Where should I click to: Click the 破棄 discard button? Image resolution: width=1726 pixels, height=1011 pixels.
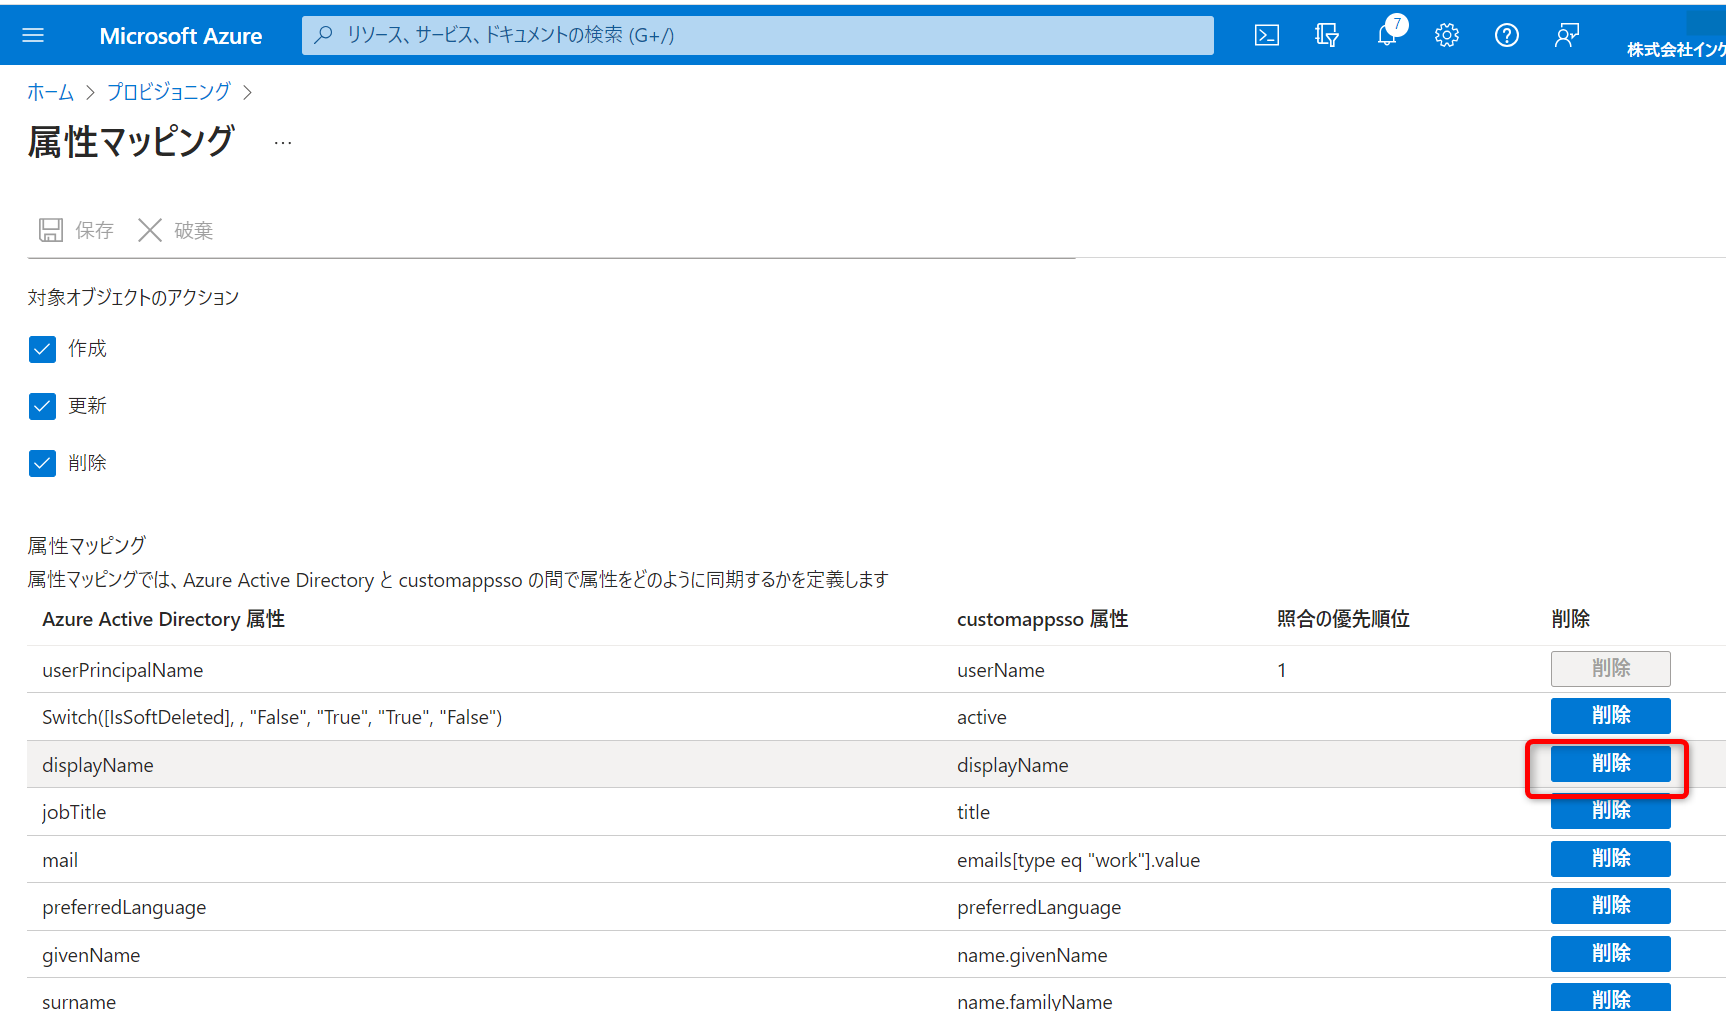click(x=176, y=231)
